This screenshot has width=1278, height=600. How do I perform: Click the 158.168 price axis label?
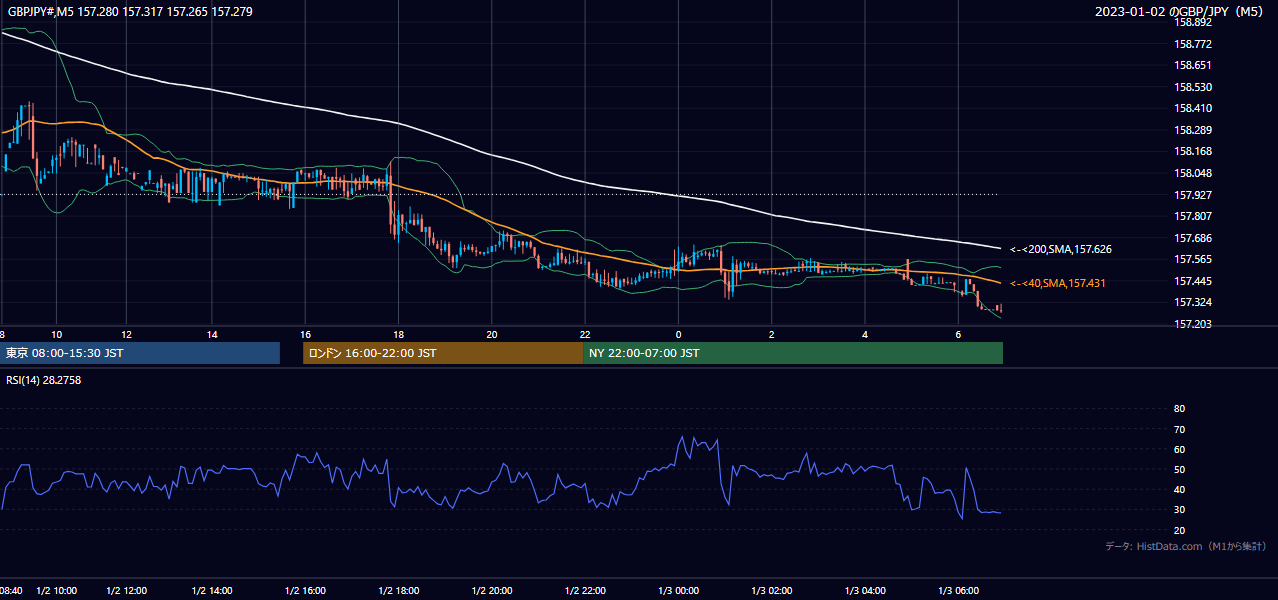coord(1193,151)
